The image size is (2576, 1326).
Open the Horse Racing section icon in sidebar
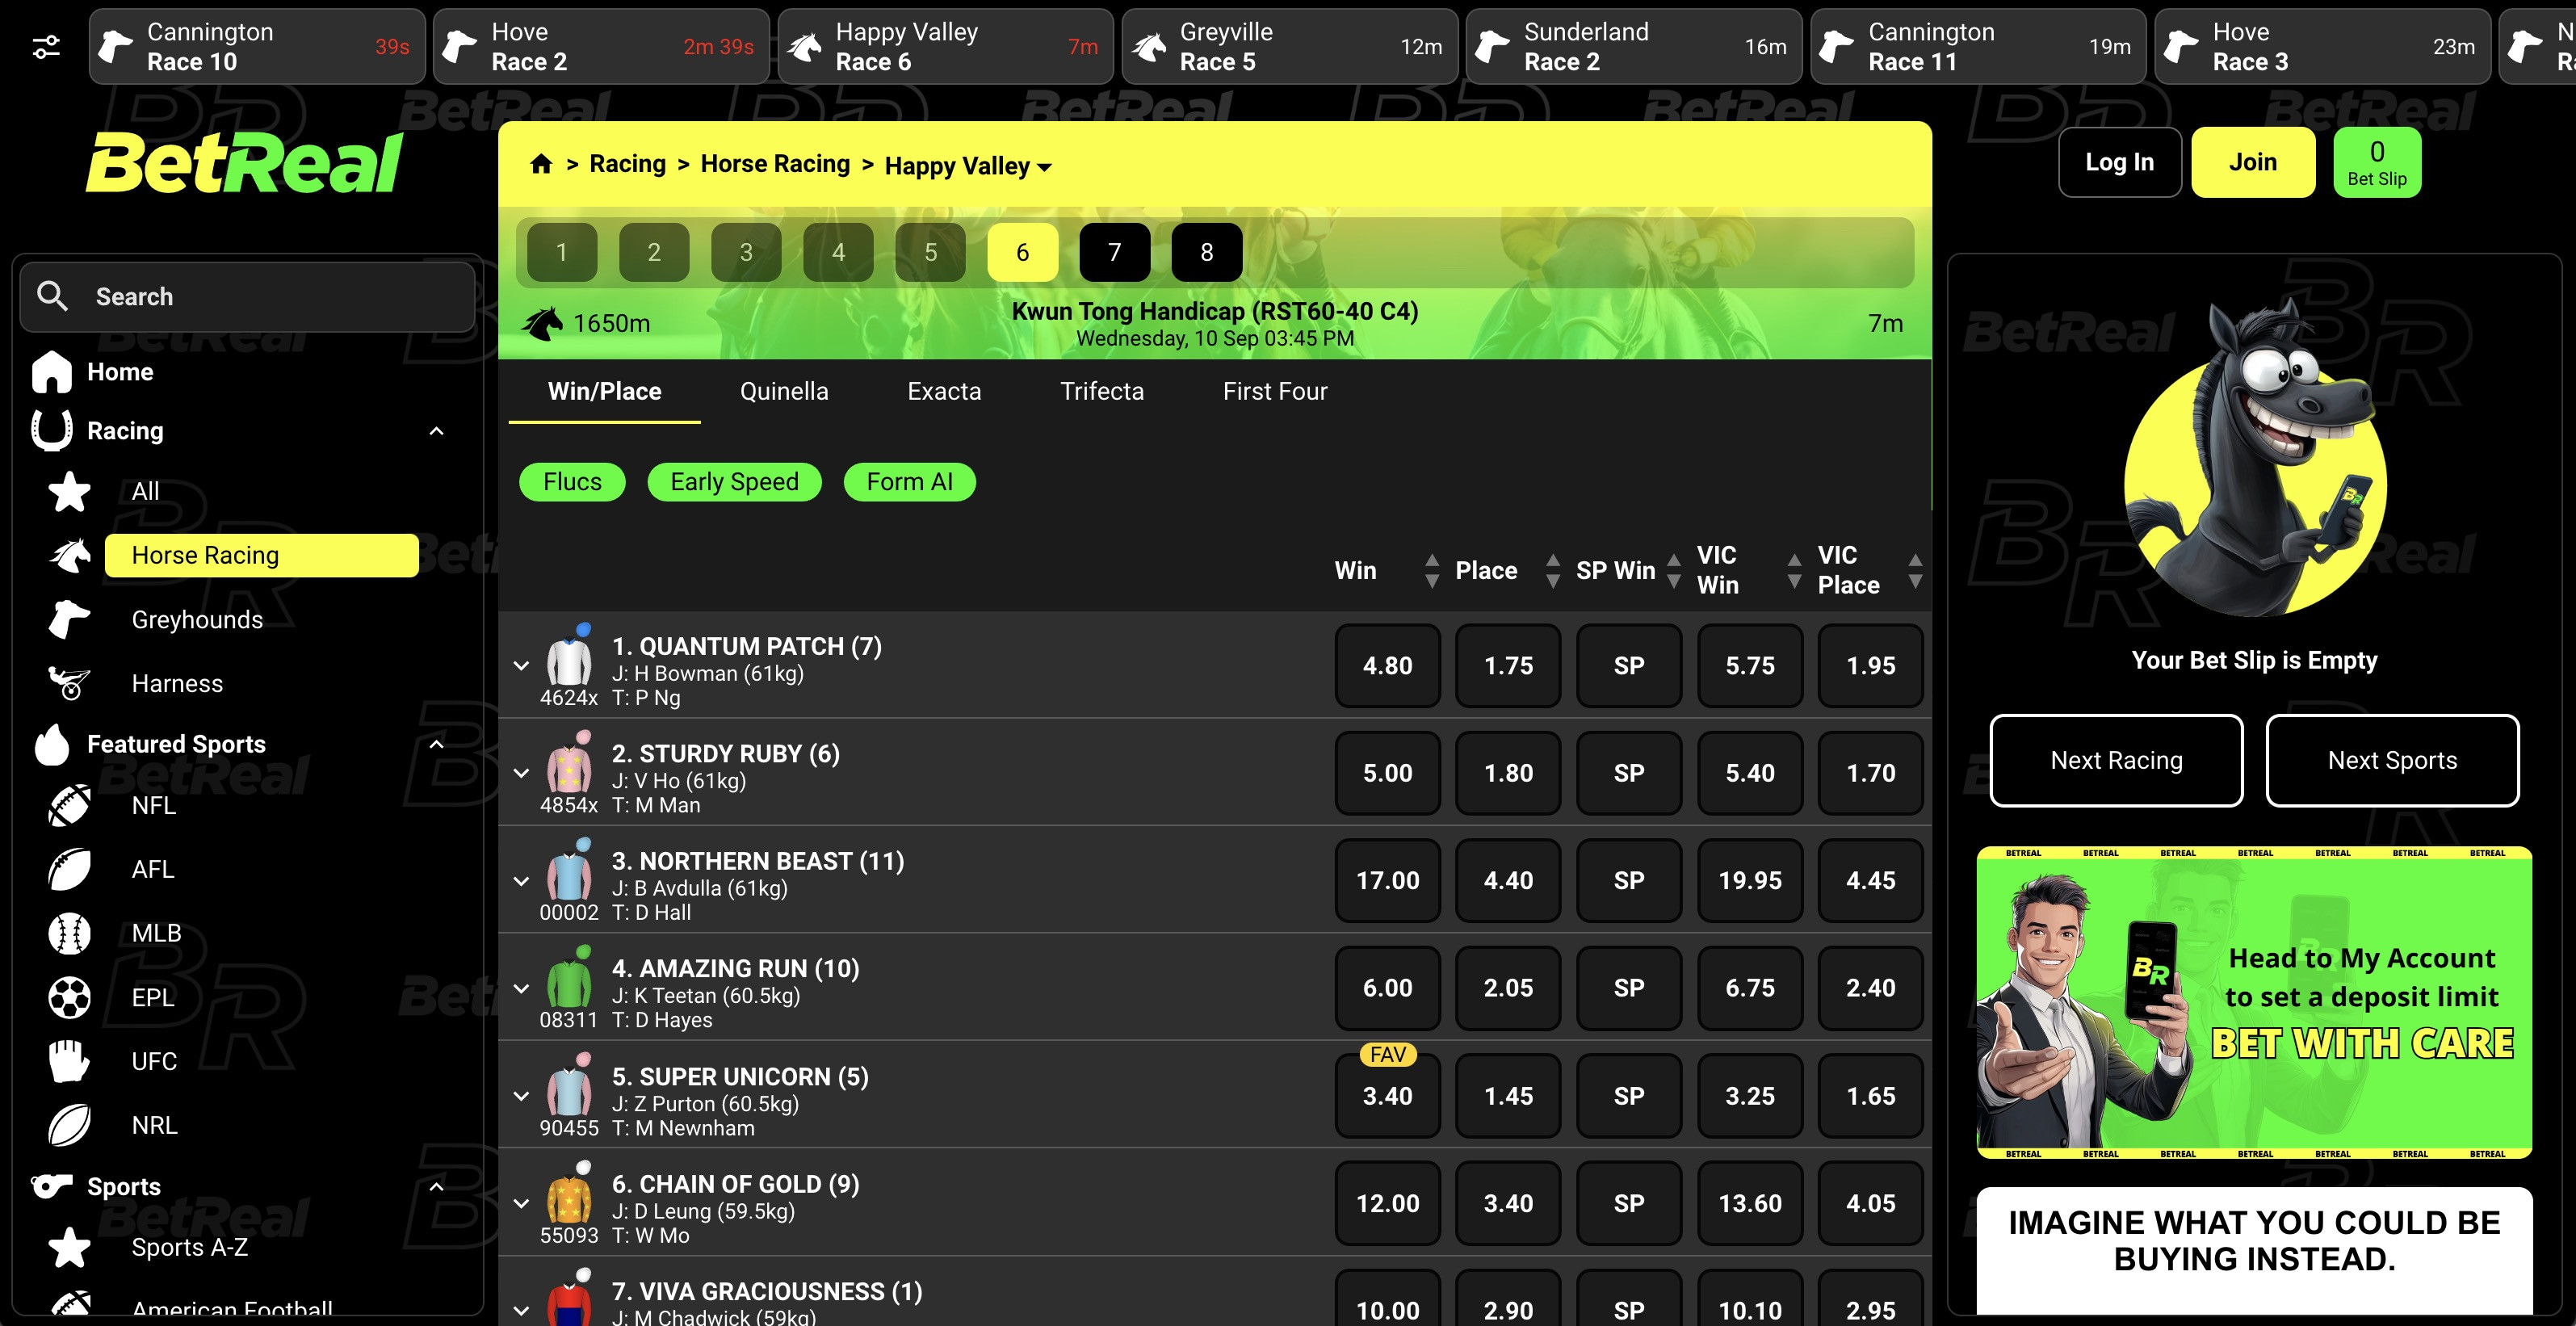(68, 555)
